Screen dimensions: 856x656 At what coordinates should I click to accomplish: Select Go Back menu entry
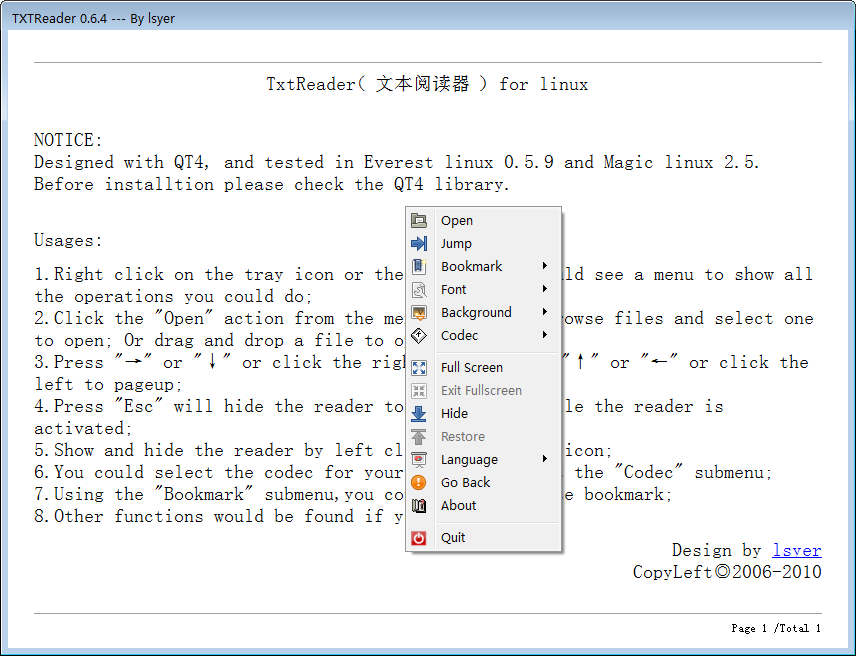click(x=484, y=482)
